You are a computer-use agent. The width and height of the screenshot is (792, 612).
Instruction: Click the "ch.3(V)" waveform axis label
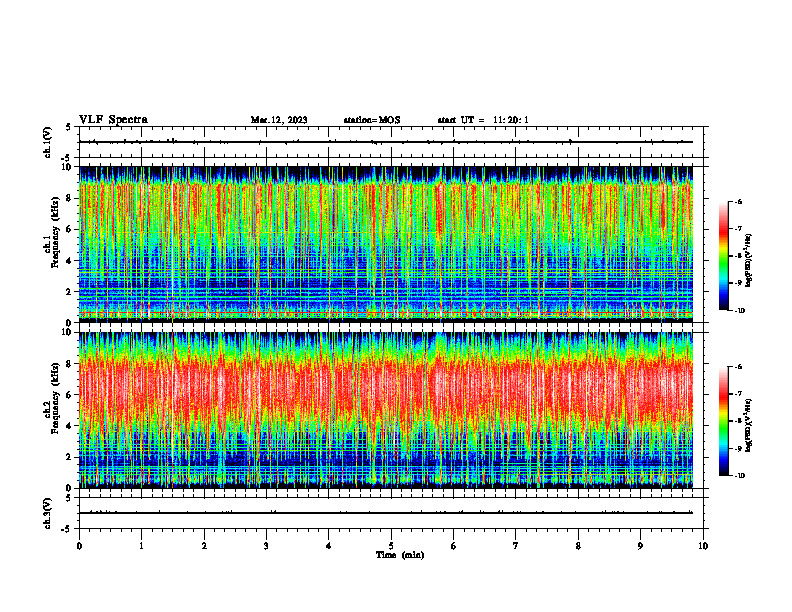(x=48, y=513)
